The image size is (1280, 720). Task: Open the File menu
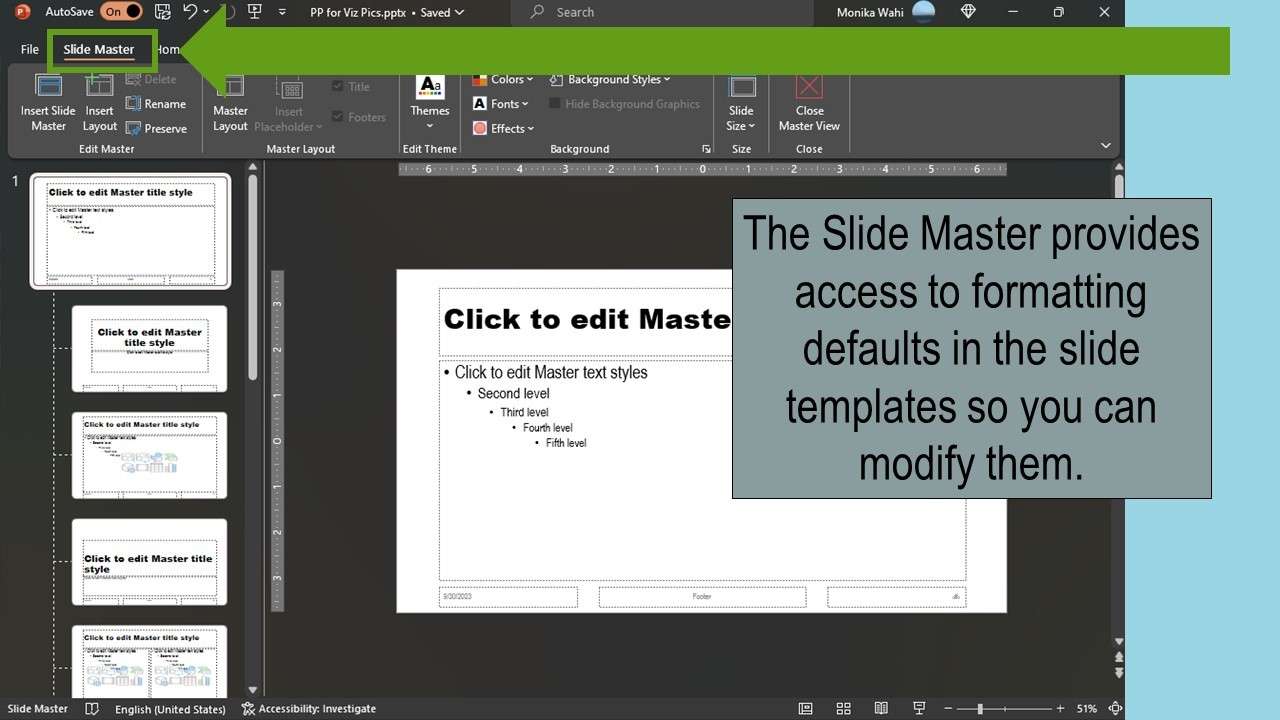[x=27, y=48]
